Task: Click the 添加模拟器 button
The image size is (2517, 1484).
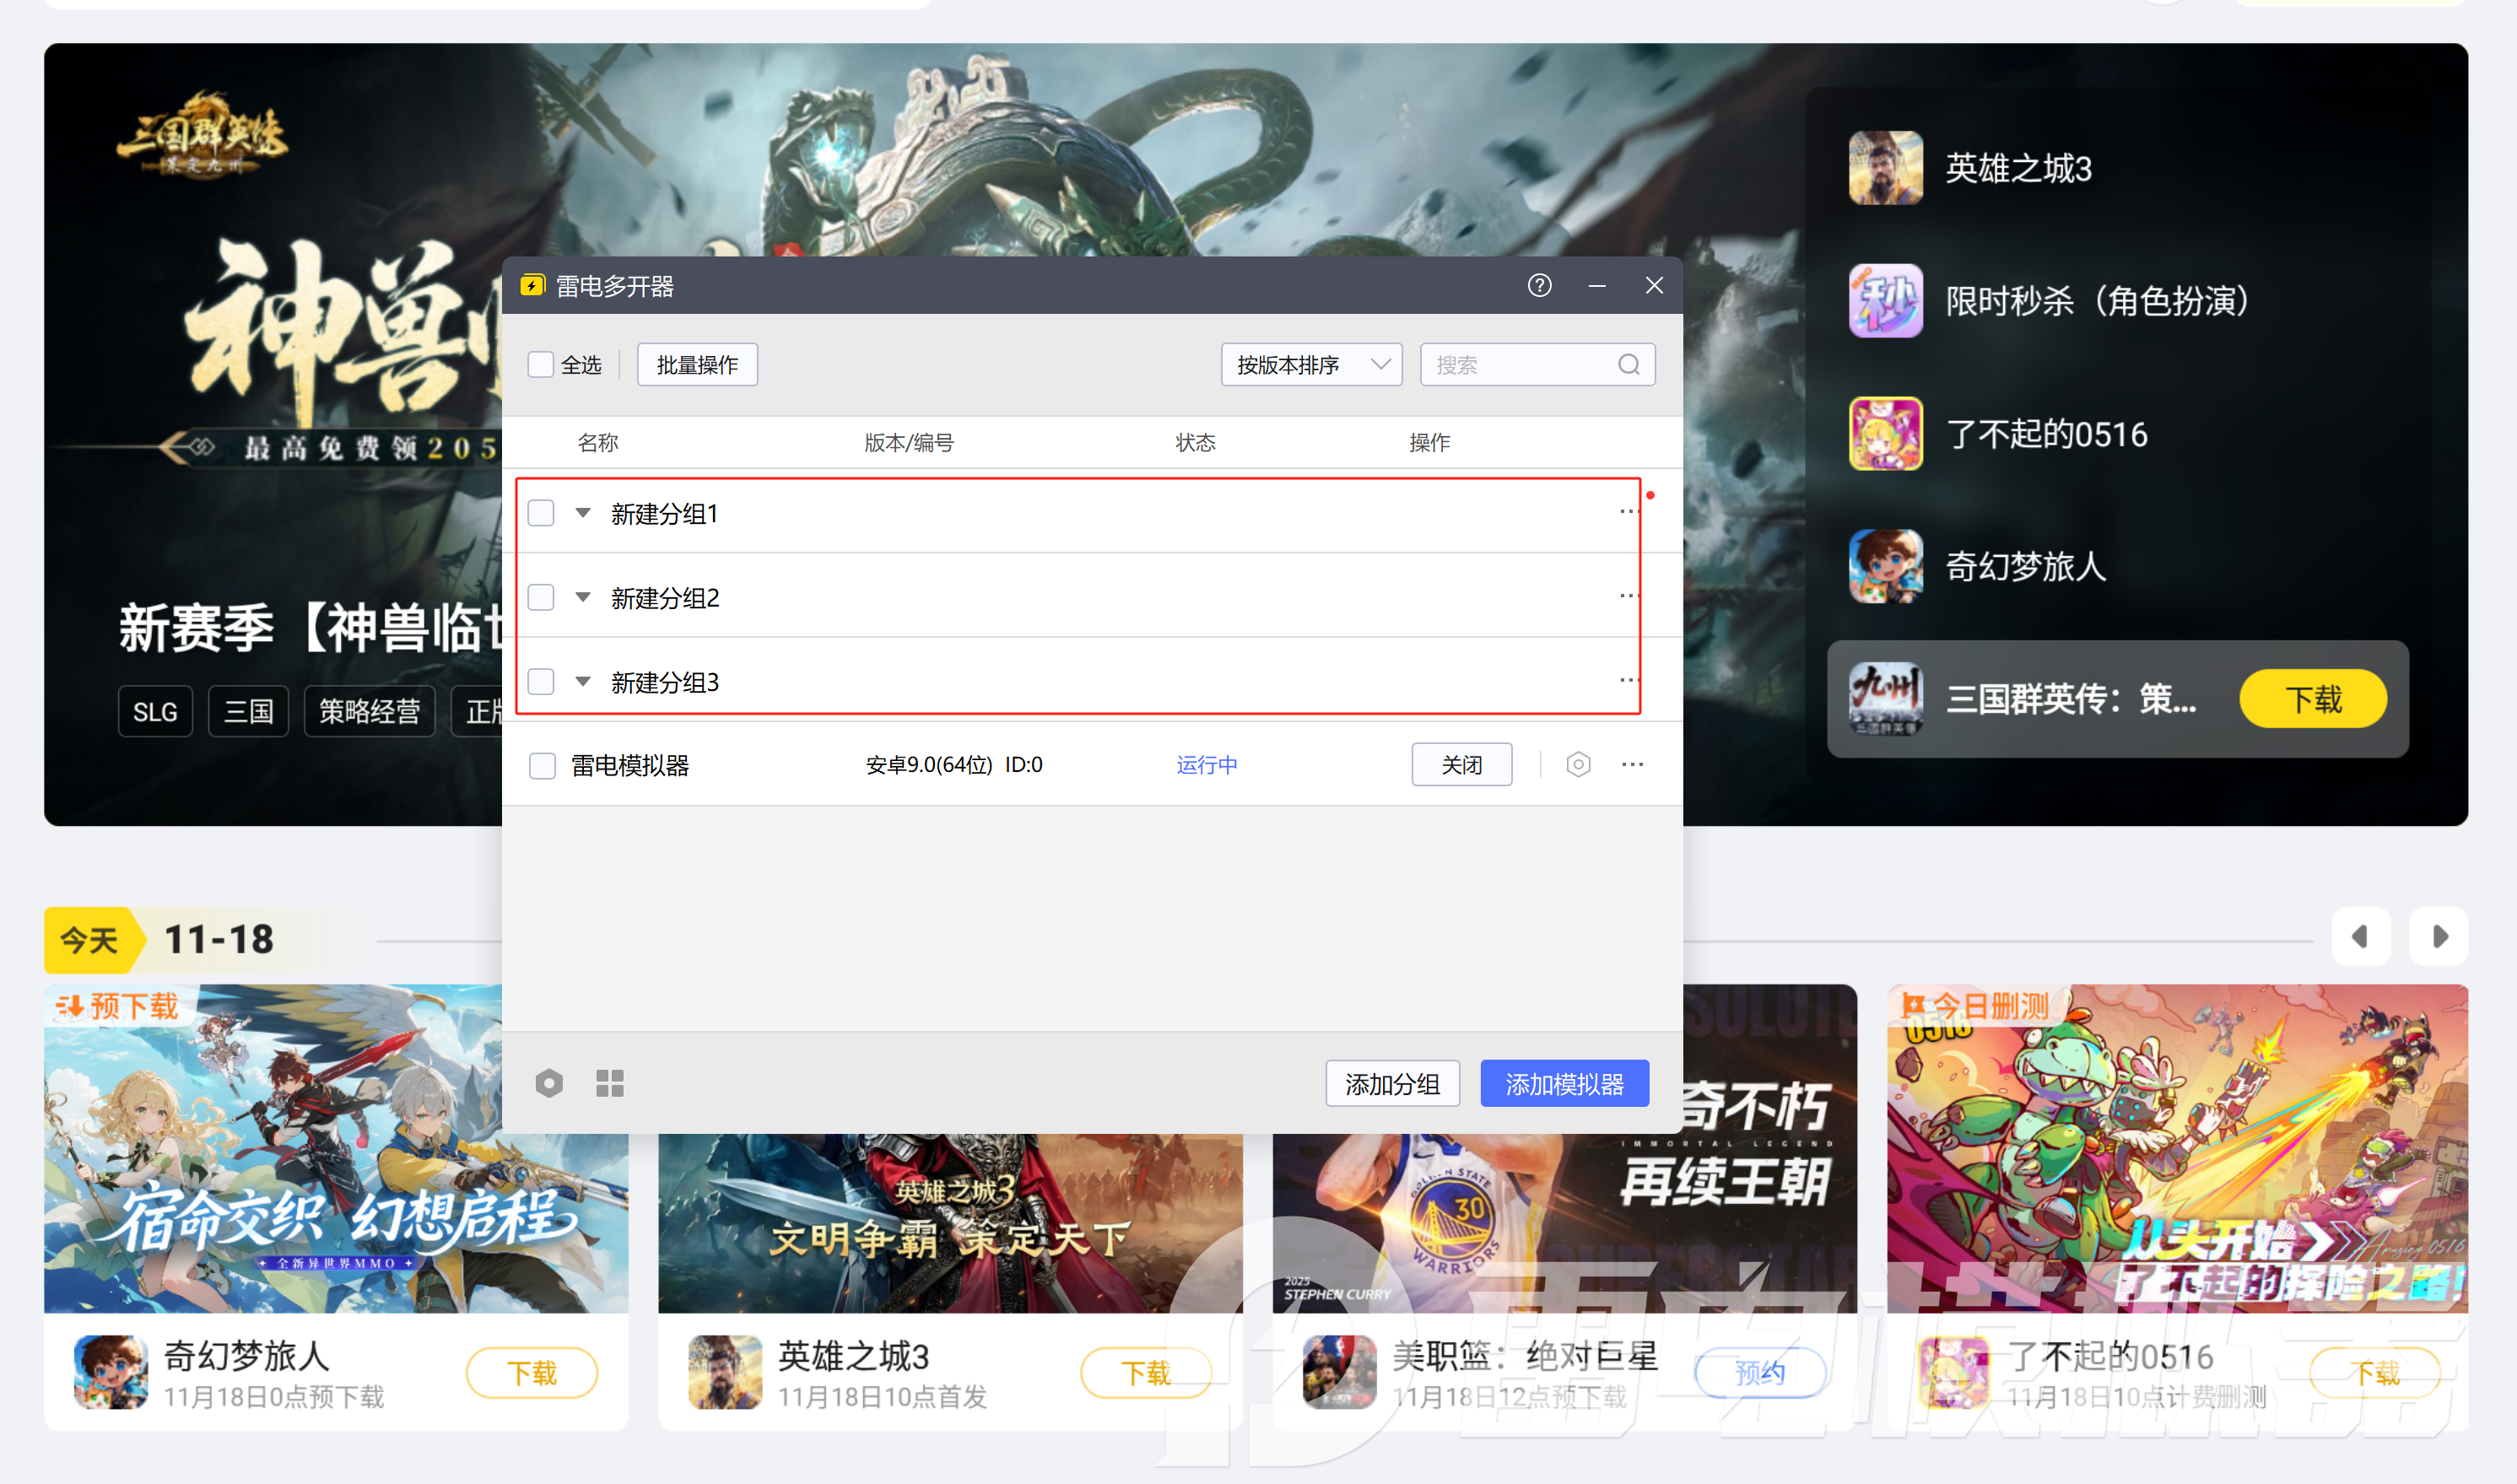Action: coord(1564,1083)
